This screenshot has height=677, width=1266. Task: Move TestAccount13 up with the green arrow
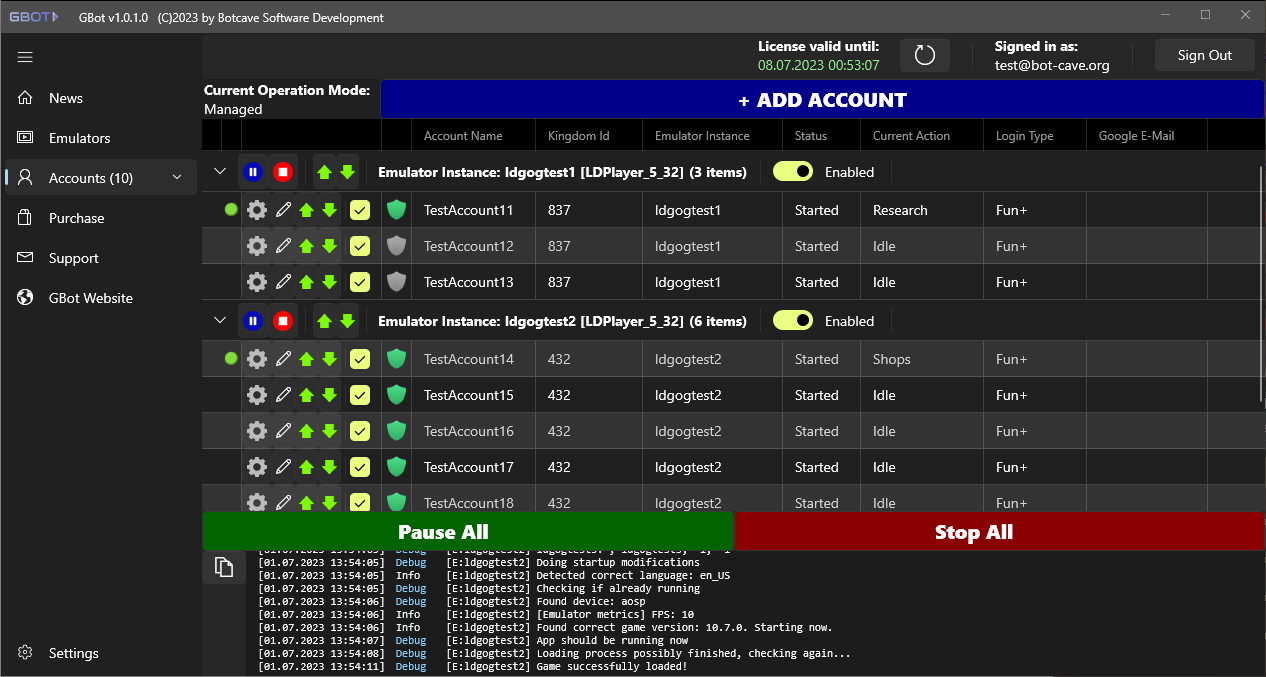click(306, 282)
